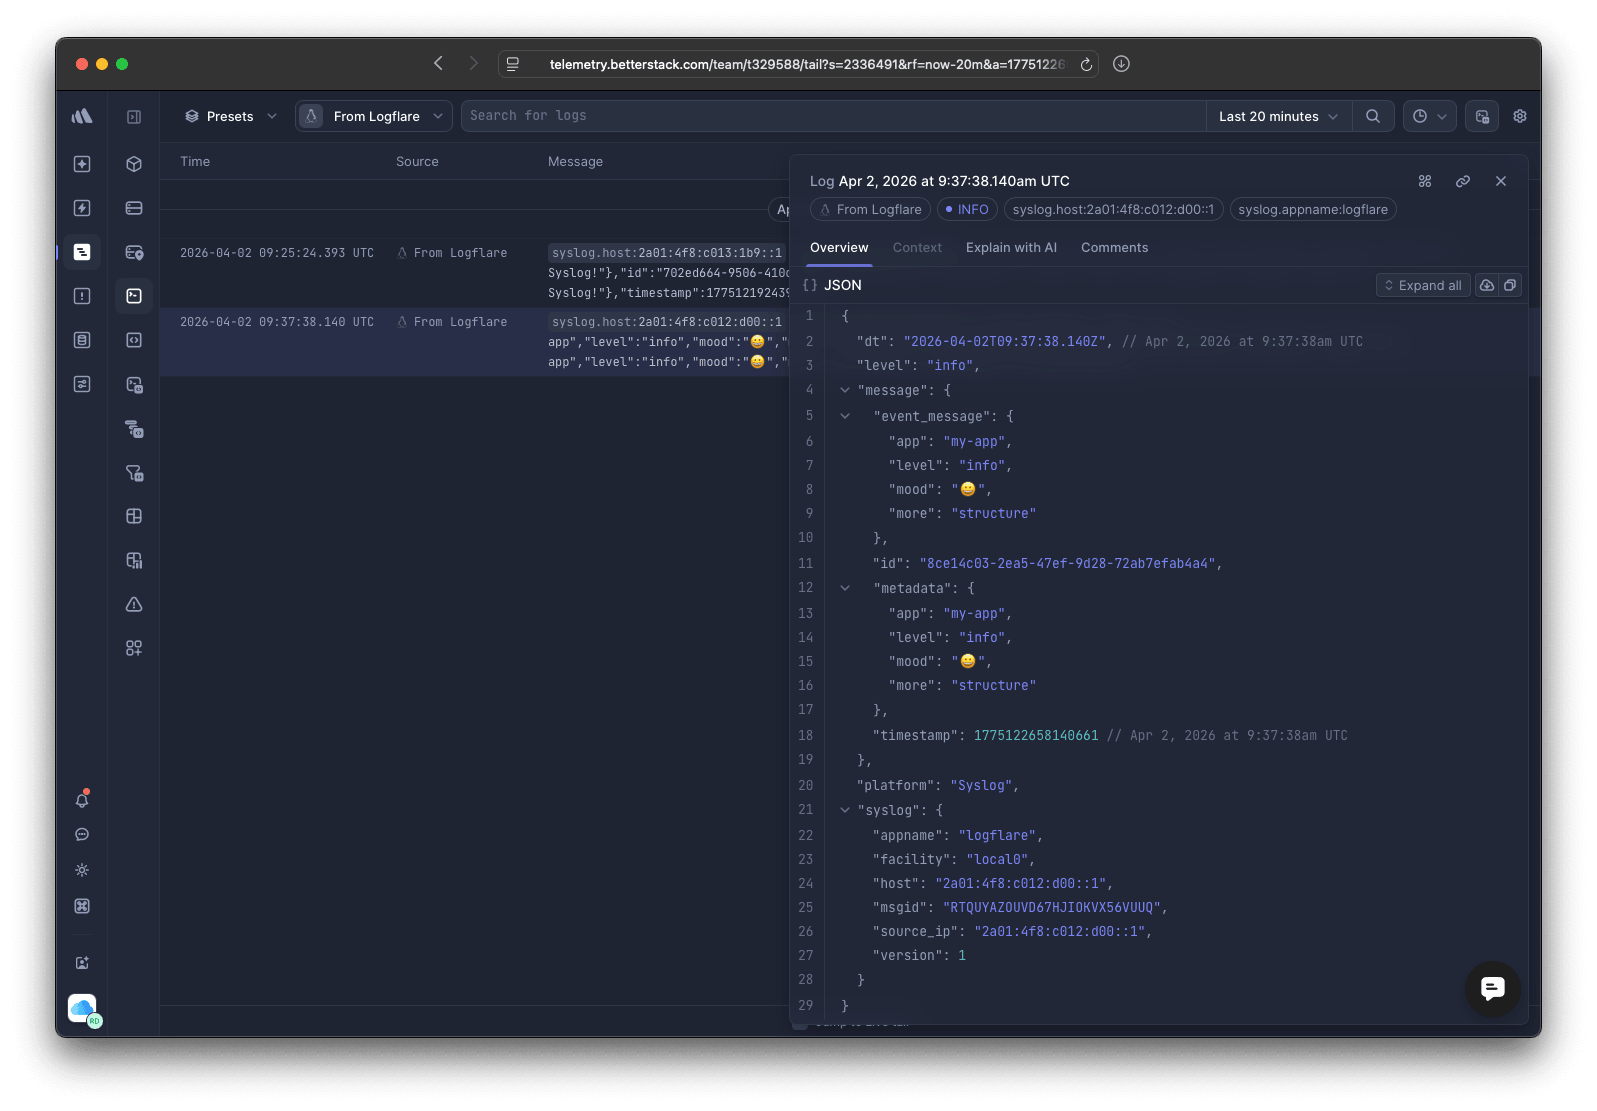The height and width of the screenshot is (1111, 1597).
Task: Toggle the sidebar collapse panel icon
Action: click(x=134, y=117)
